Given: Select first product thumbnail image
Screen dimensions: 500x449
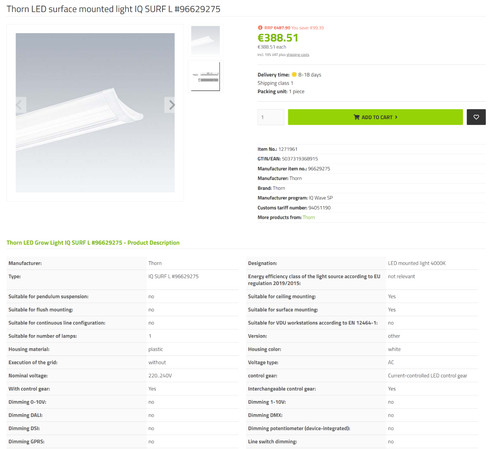Looking at the screenshot, I should coord(205,40).
